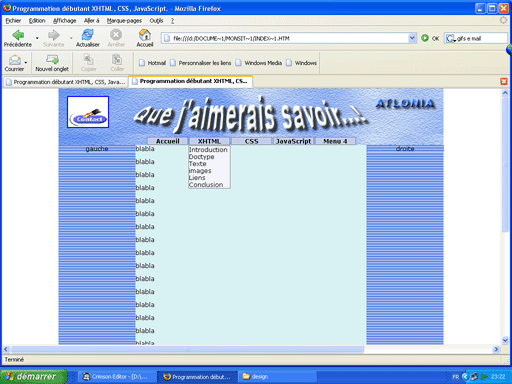
Task: Open the Courrier dropdown arrow
Action: [x=26, y=62]
